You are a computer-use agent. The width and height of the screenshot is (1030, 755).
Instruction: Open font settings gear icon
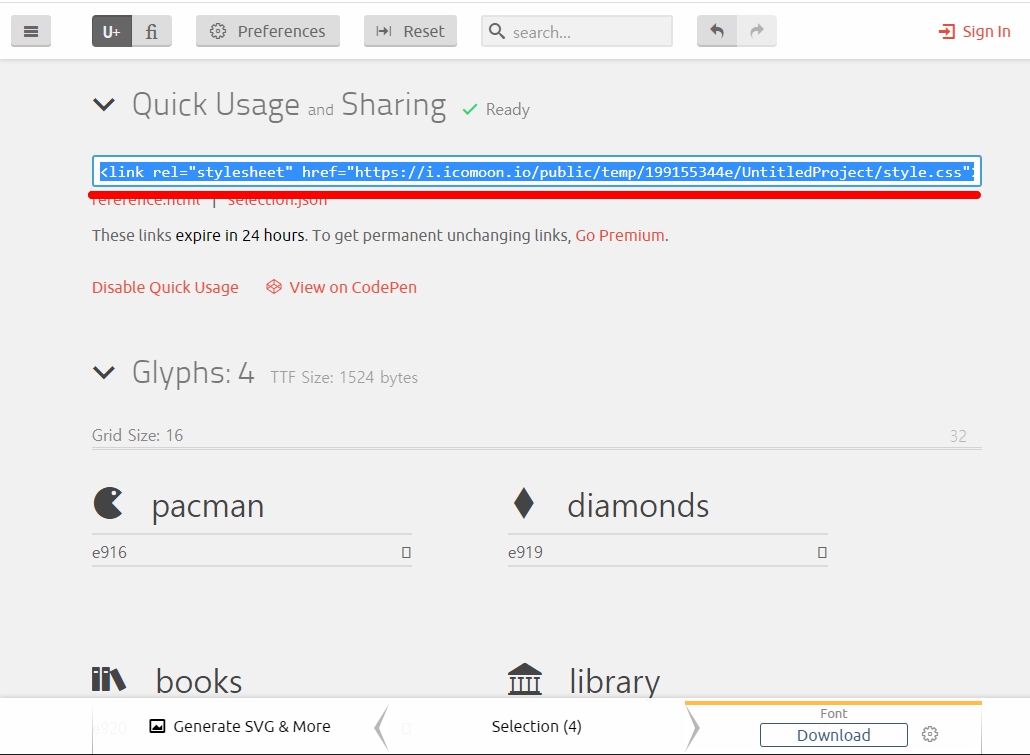(929, 734)
